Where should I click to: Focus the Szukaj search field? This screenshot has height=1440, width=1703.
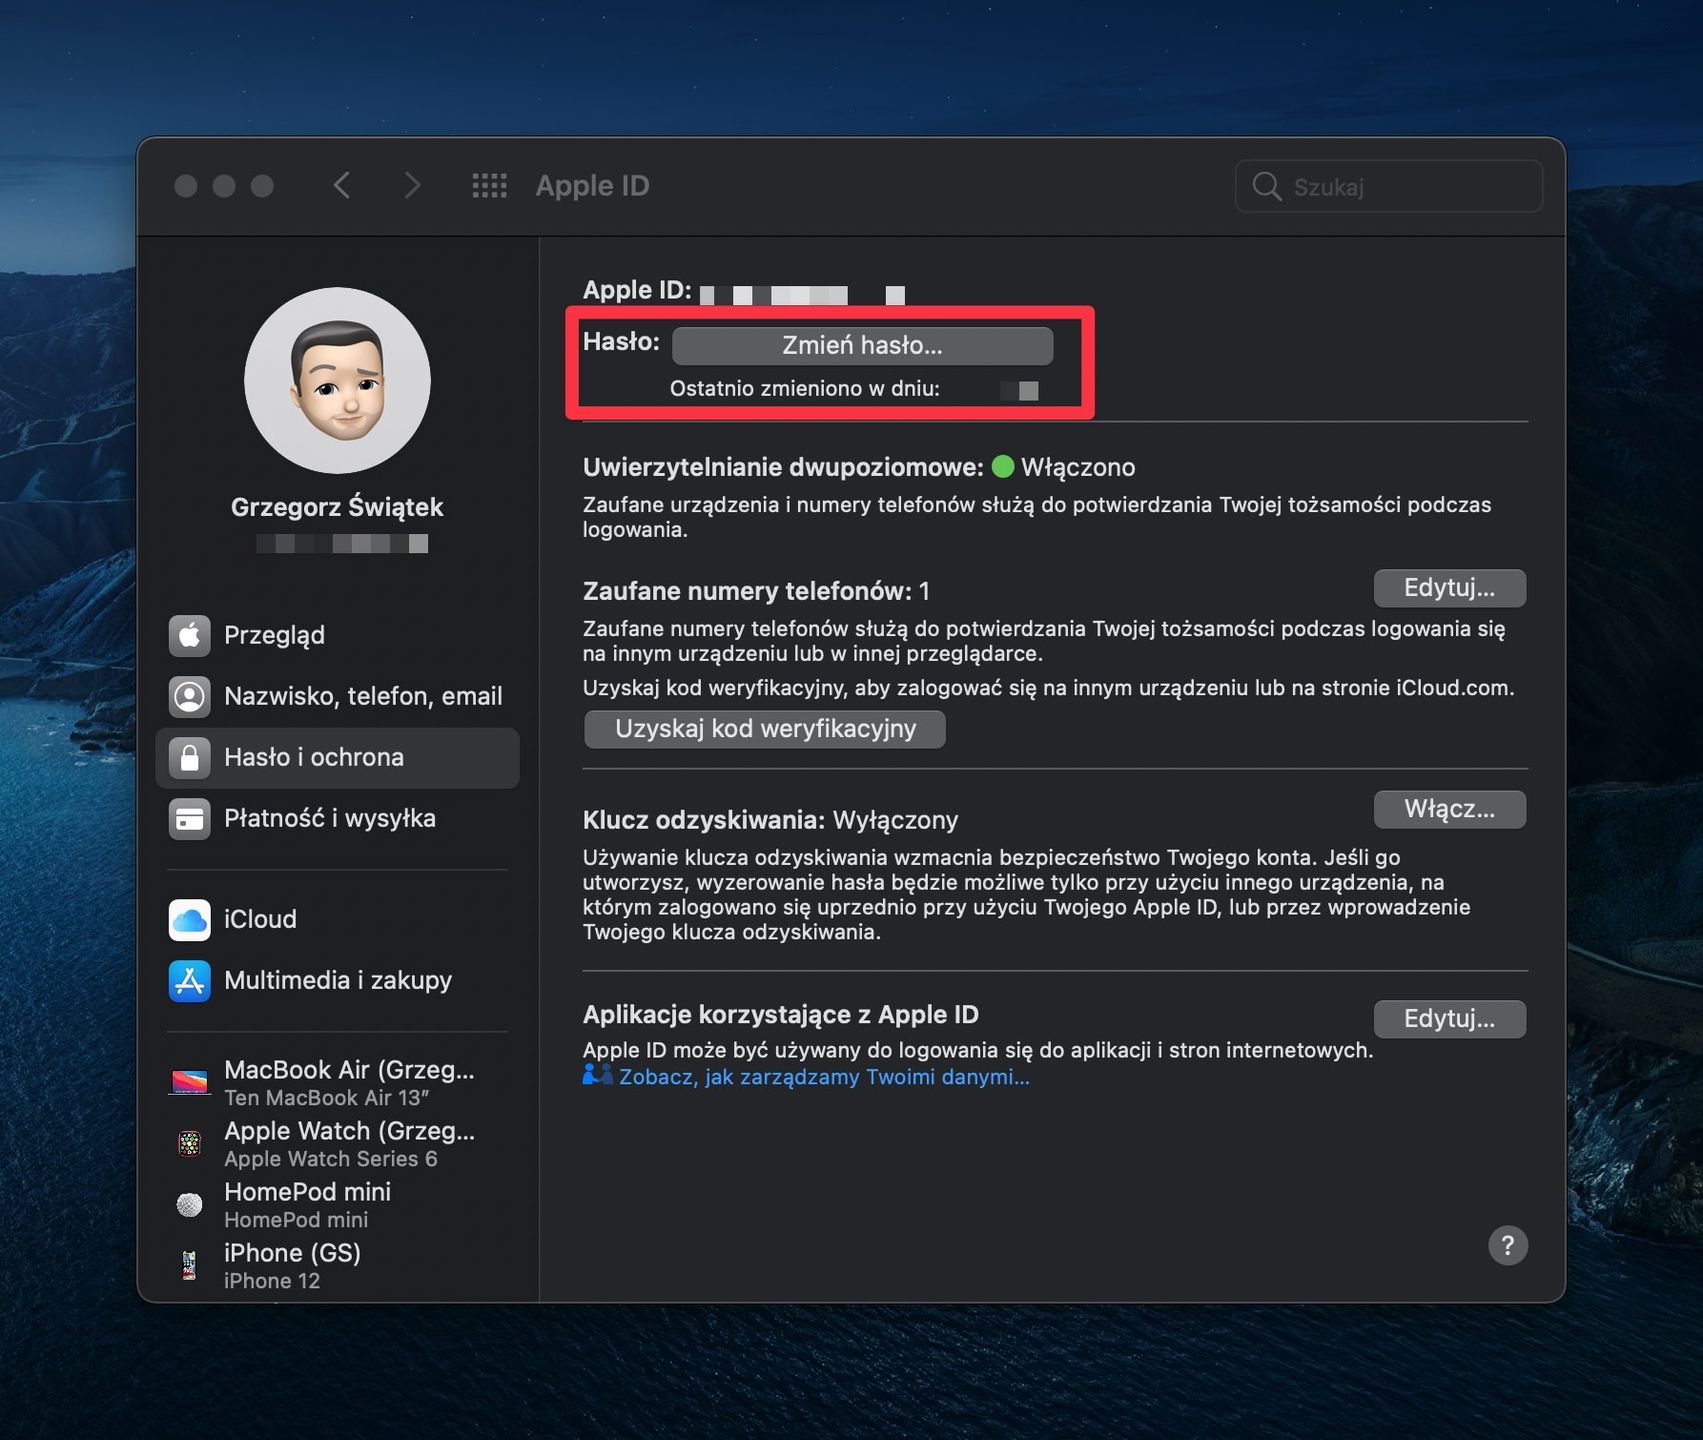point(1389,186)
